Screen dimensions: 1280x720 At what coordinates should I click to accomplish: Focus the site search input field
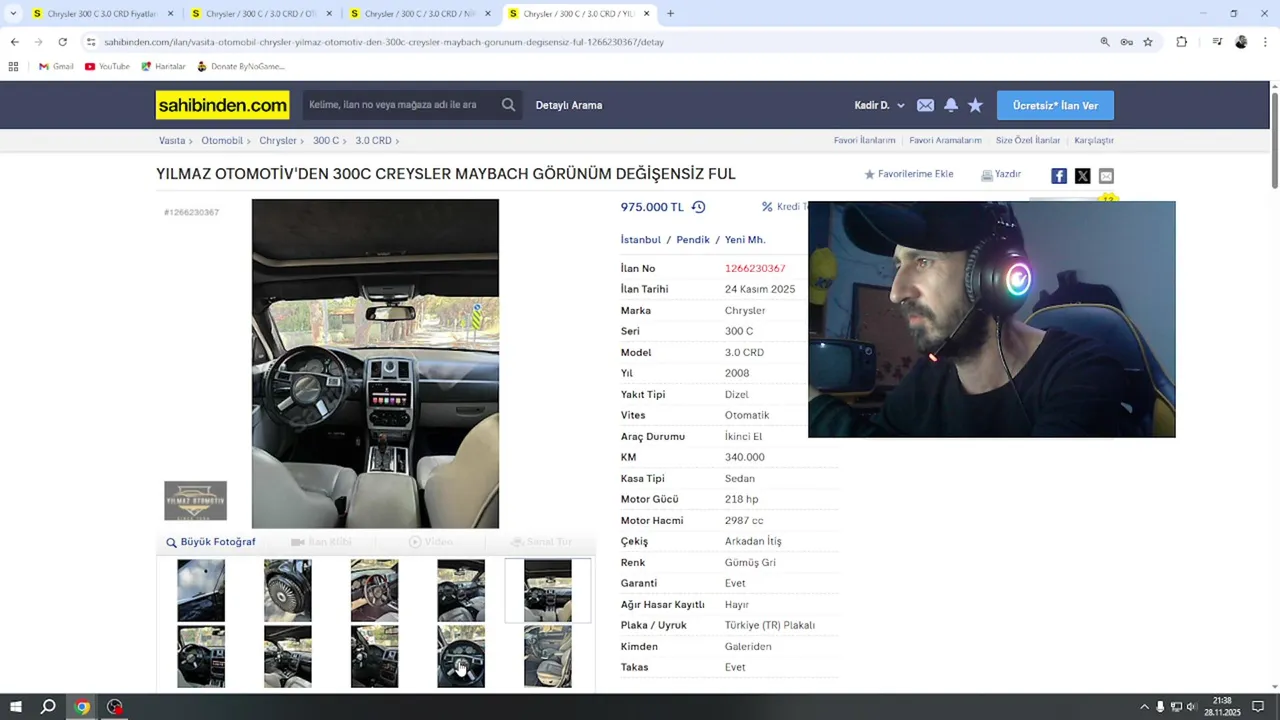coord(400,105)
